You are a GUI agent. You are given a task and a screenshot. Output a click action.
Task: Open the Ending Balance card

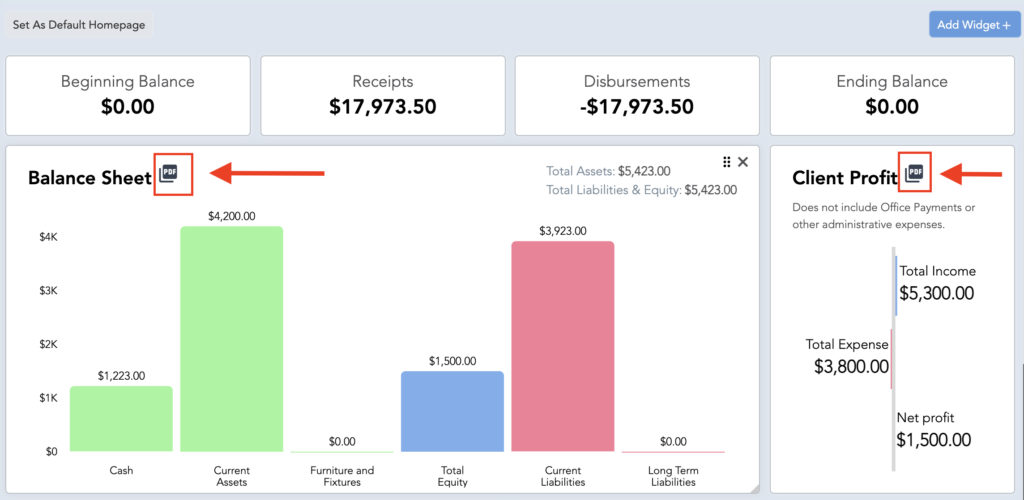[x=891, y=95]
